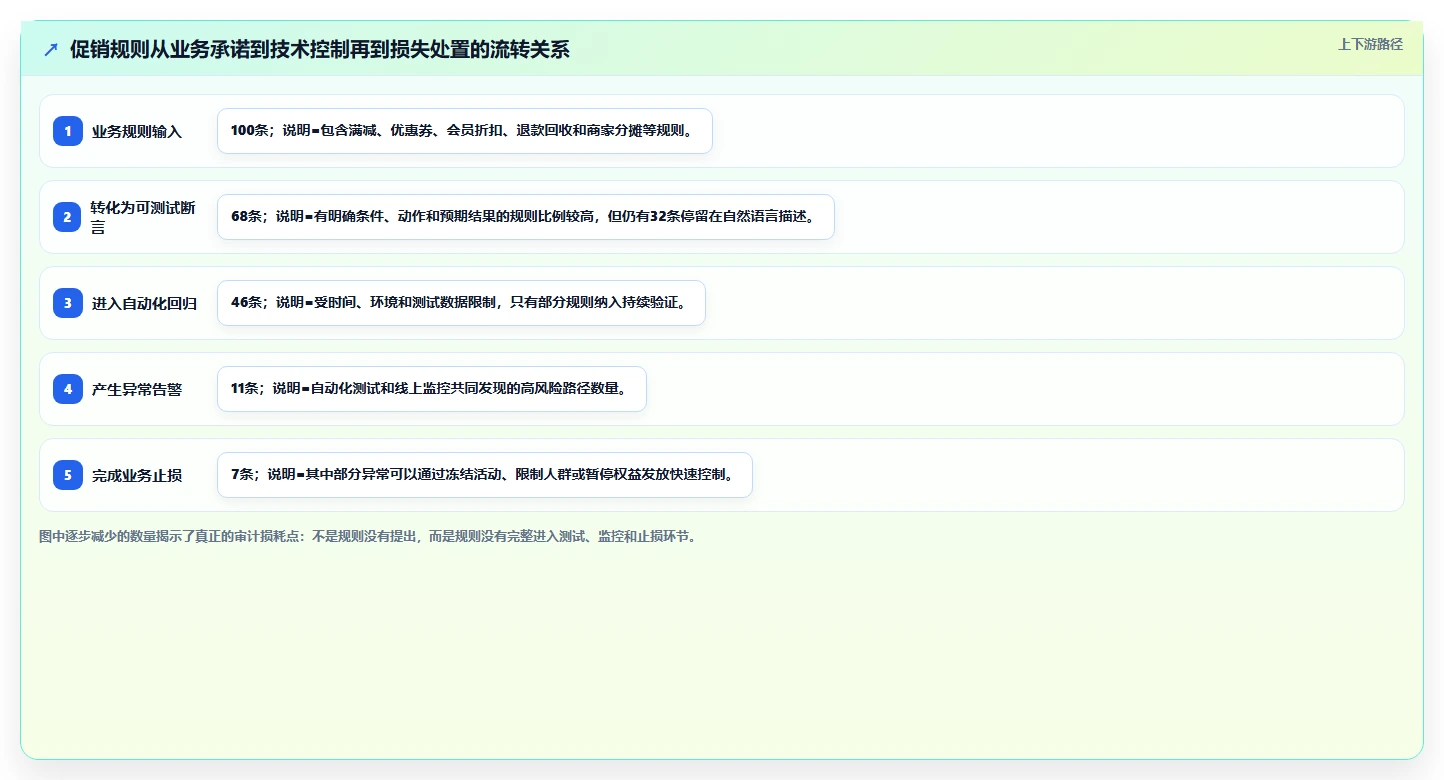Select the title 促销规则从业务承诺到技术控制再到损失处置的流转关系

(320, 49)
